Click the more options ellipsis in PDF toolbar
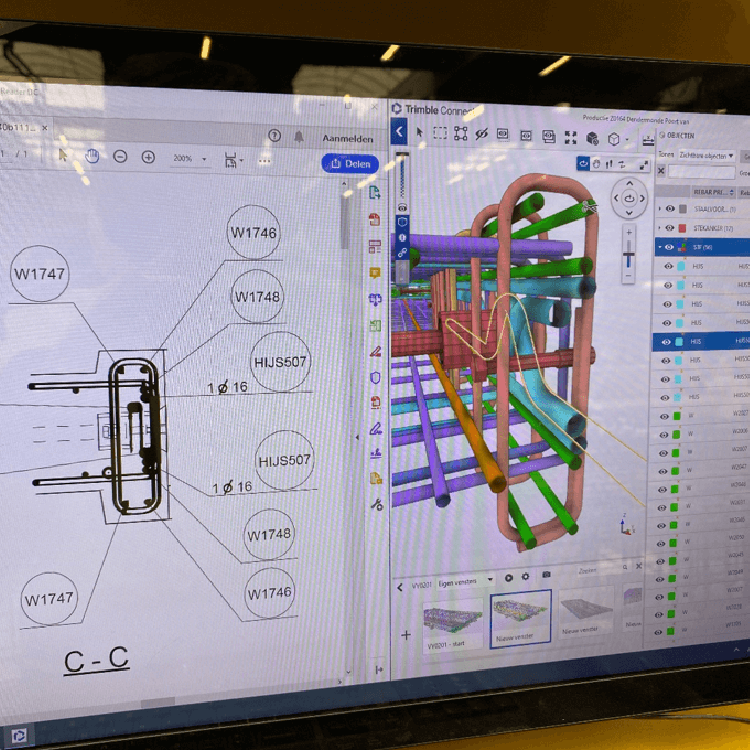Viewport: 750px width, 750px height. point(265,161)
